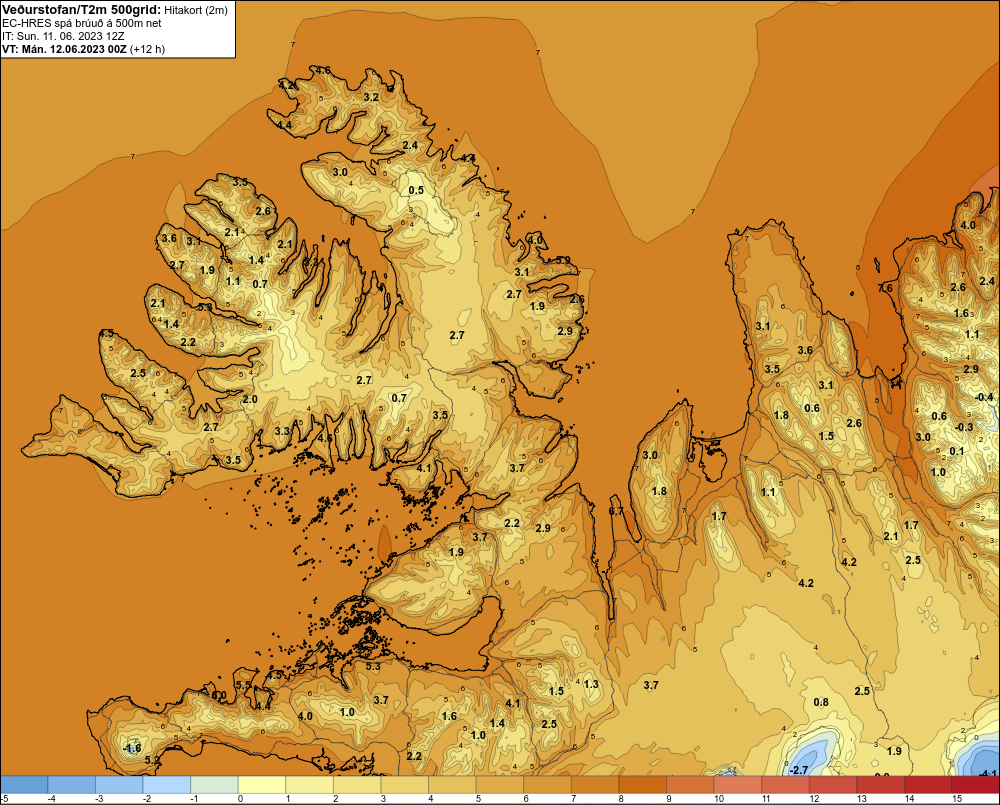Click the '5.2' temperature value
This screenshot has height=805, width=1000.
152,760
